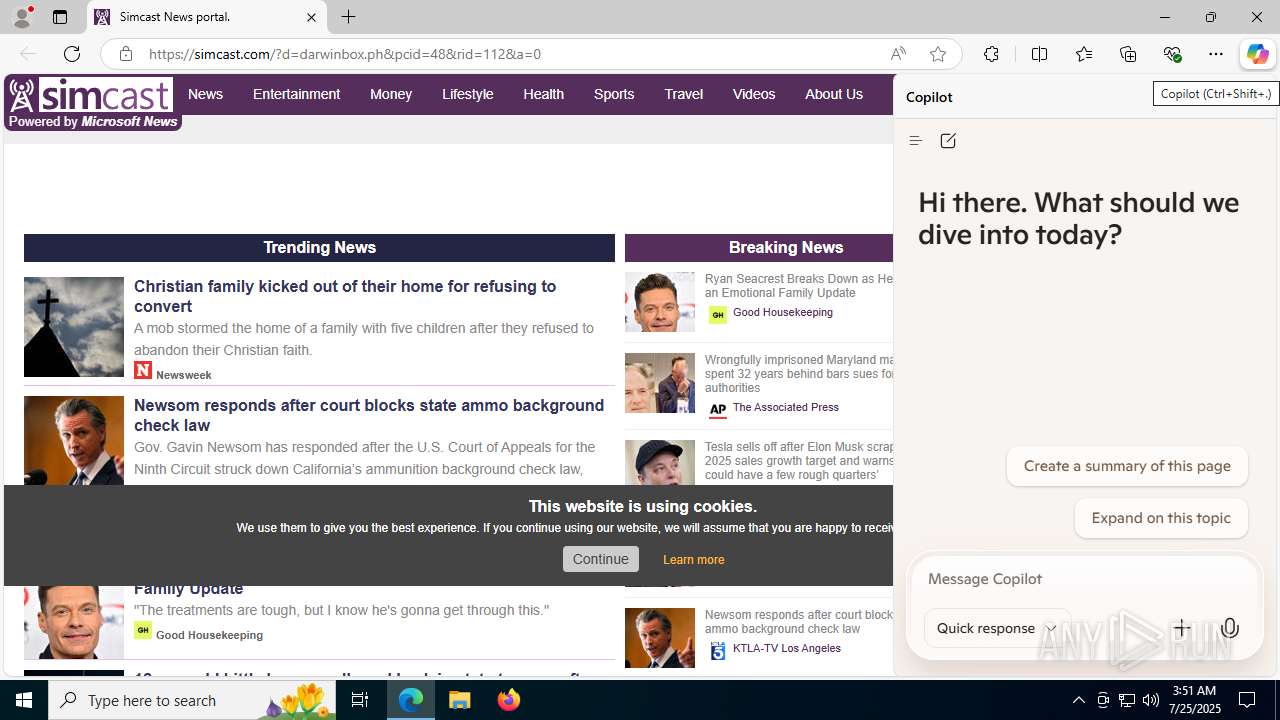Open church cross article thumbnail

coord(74,327)
